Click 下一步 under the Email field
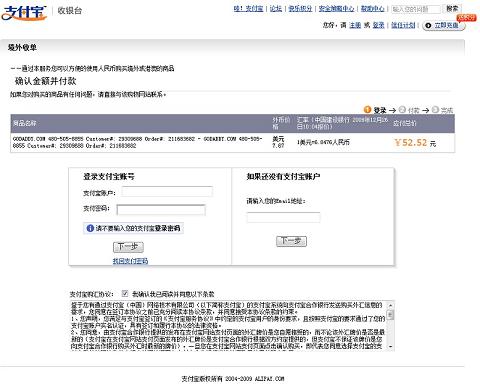 [x=291, y=241]
